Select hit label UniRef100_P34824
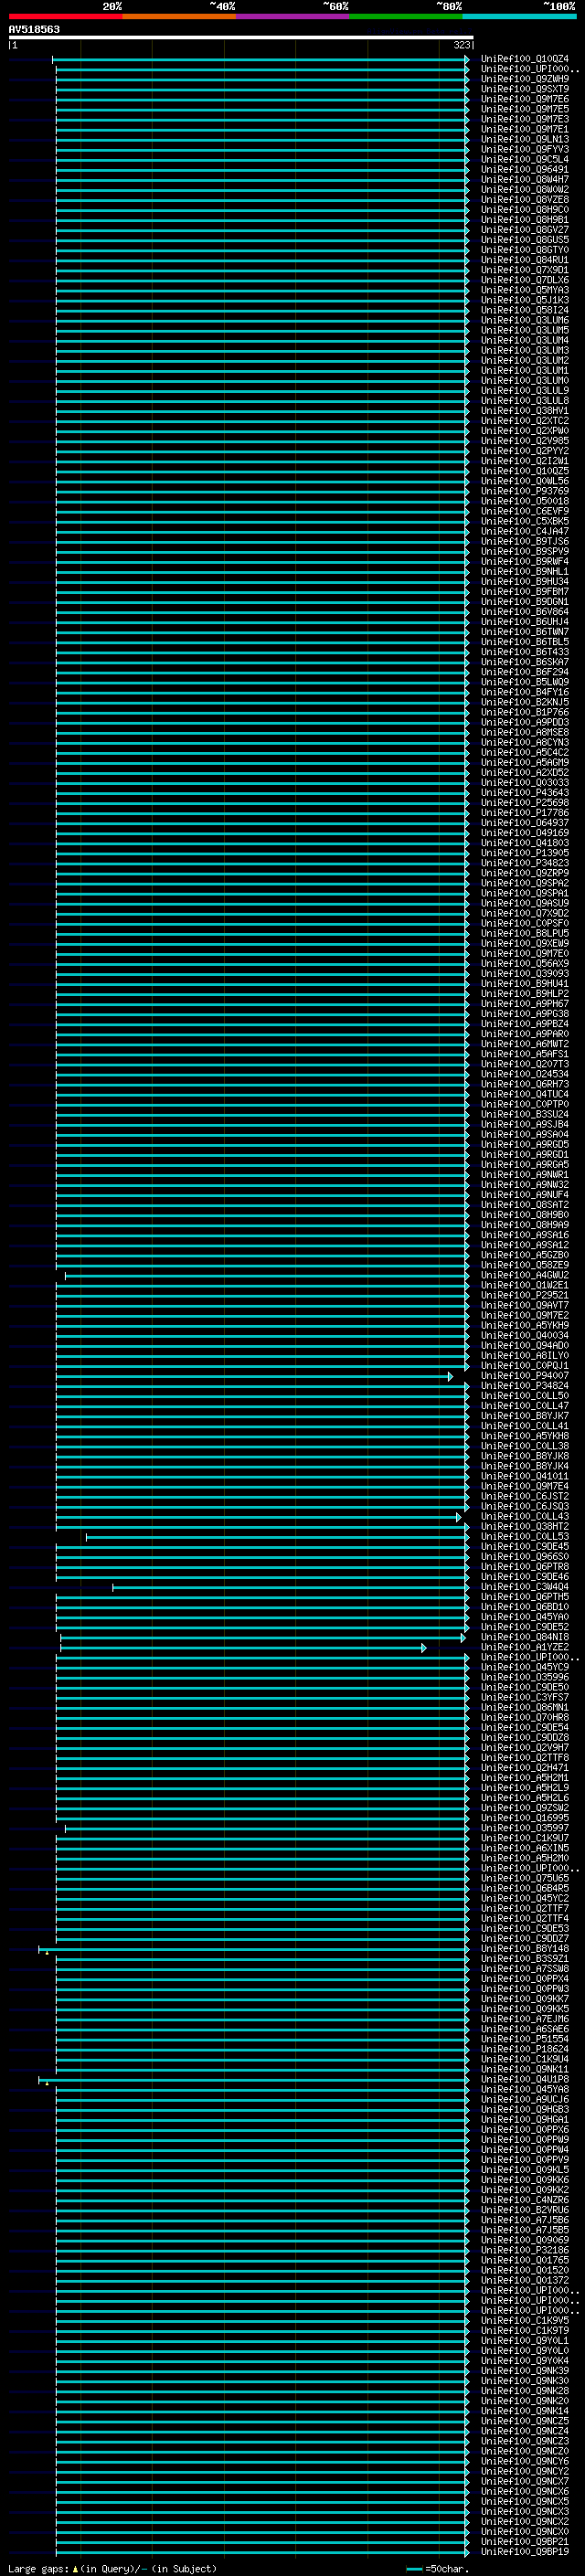The image size is (585, 2576). (x=524, y=1386)
